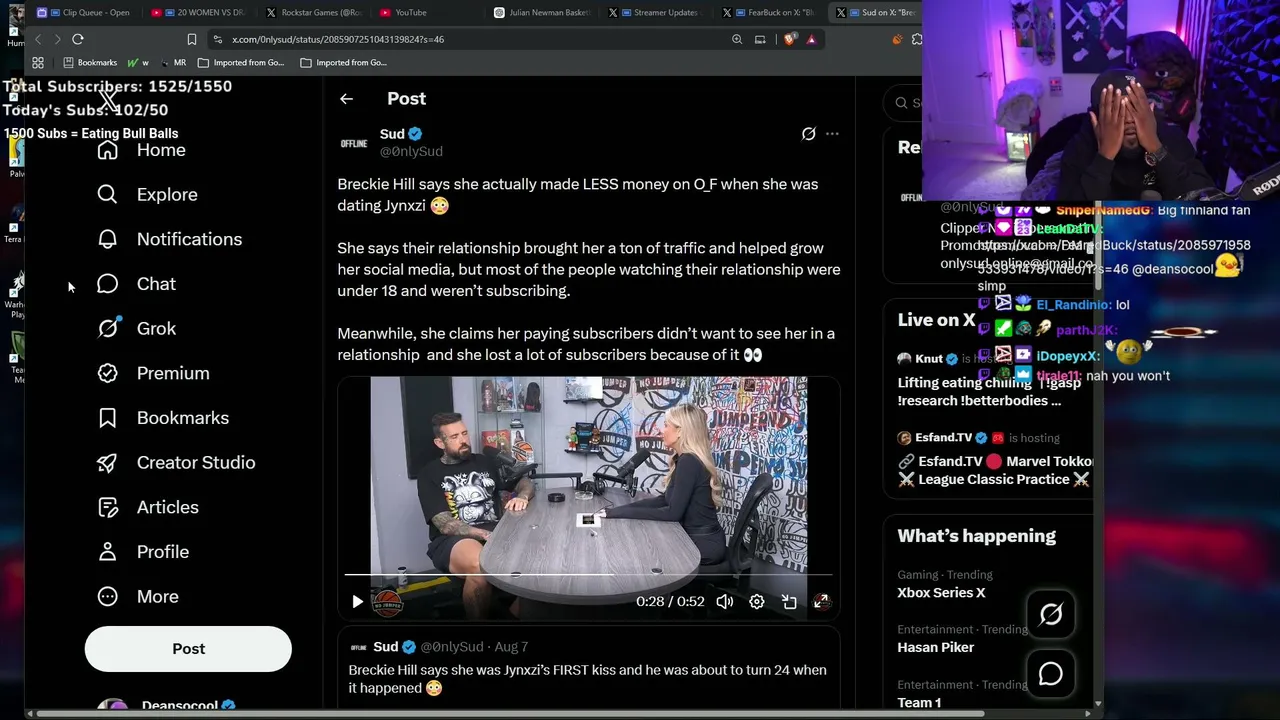Switch to the Julian Newman Basketball tab
This screenshot has height=720, width=1280.
tap(542, 13)
